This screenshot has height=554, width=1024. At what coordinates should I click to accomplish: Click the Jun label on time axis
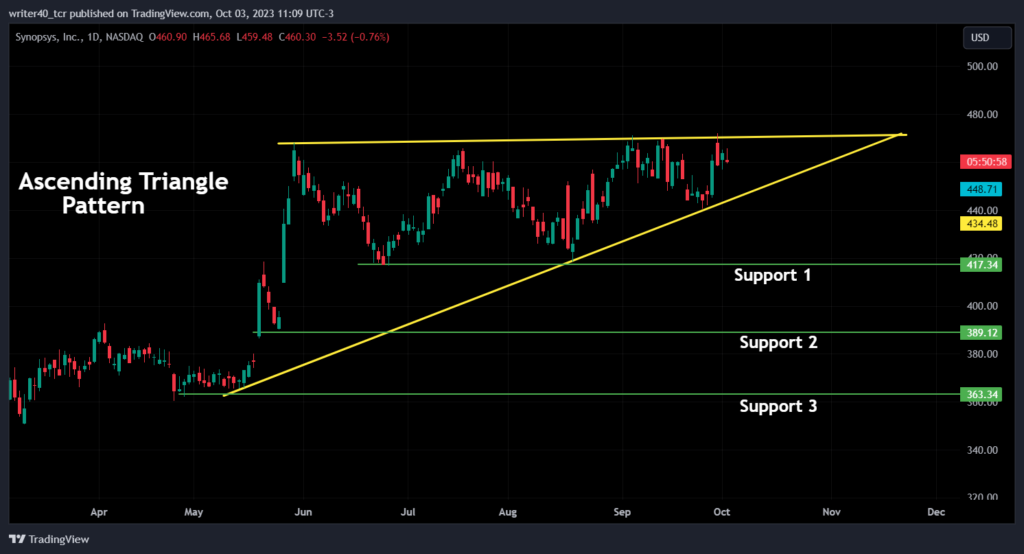tap(303, 512)
